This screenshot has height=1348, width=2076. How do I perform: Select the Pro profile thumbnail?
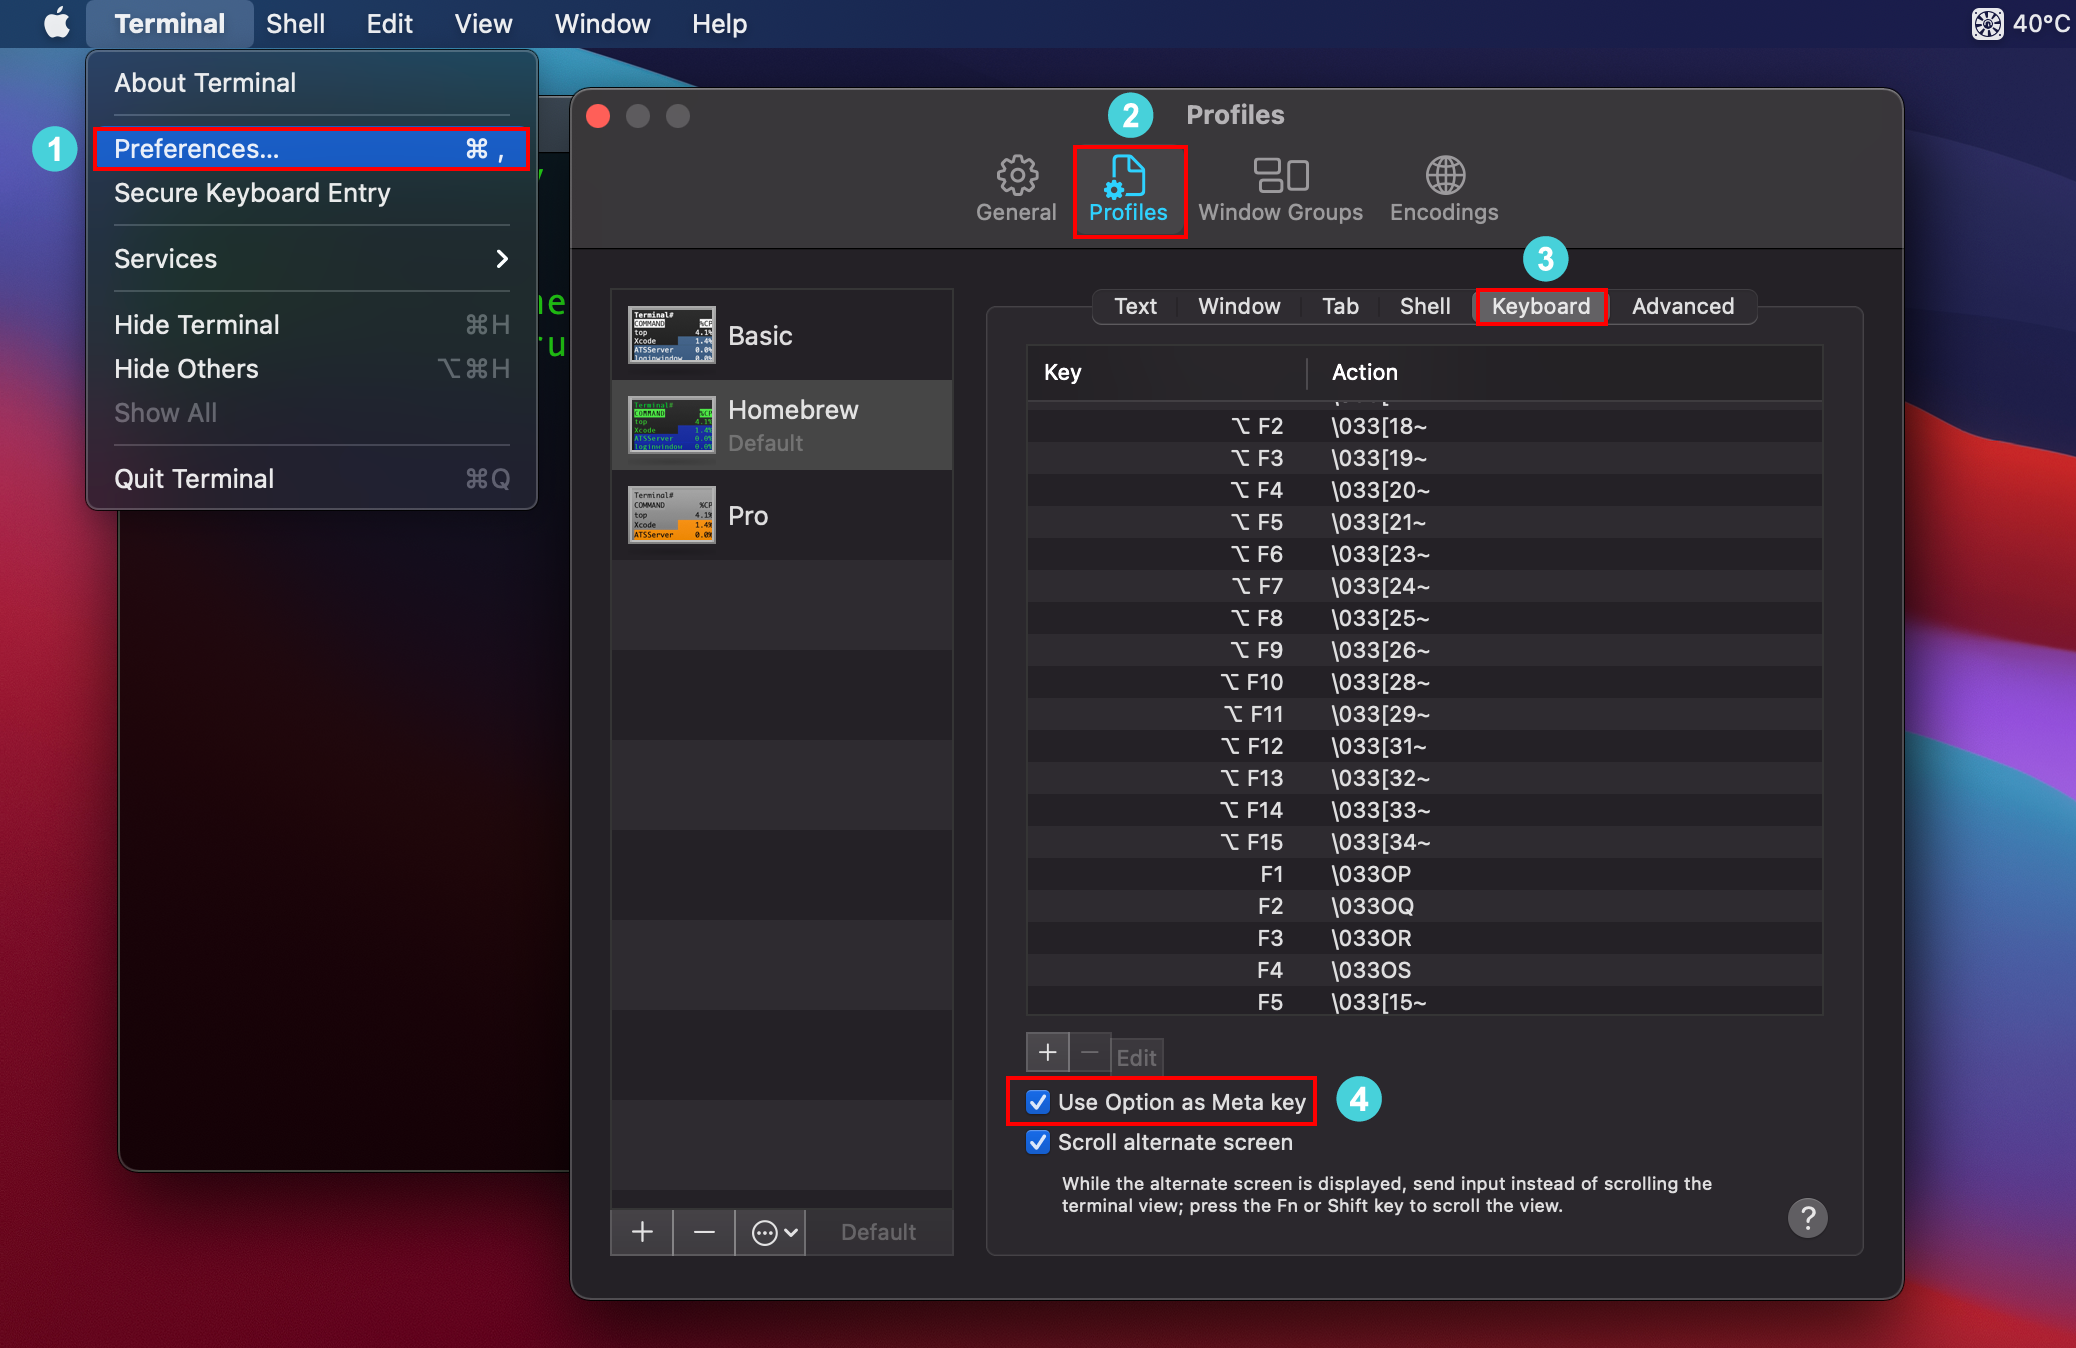click(x=671, y=515)
